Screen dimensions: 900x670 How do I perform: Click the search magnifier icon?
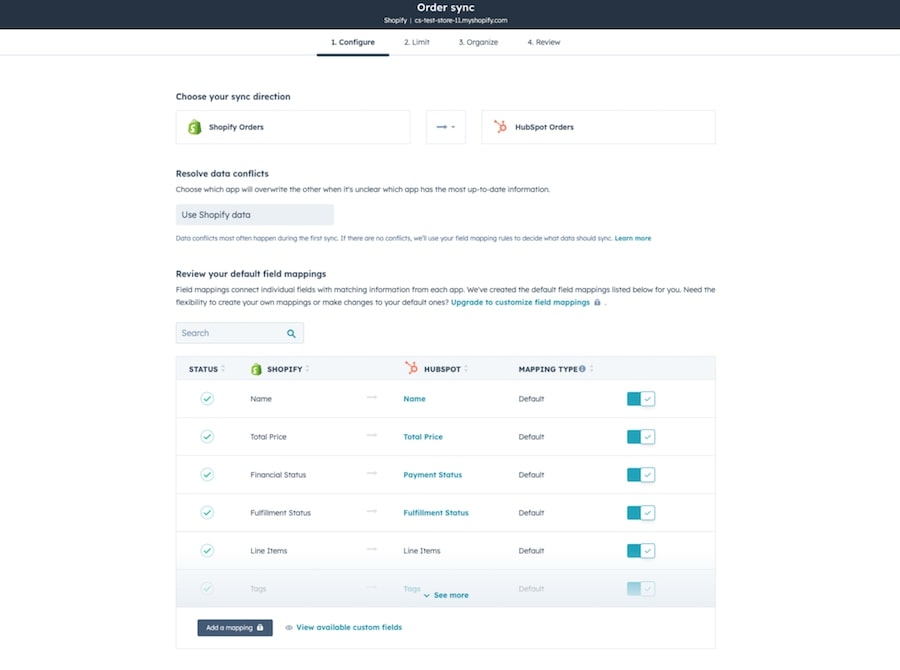pyautogui.click(x=291, y=333)
